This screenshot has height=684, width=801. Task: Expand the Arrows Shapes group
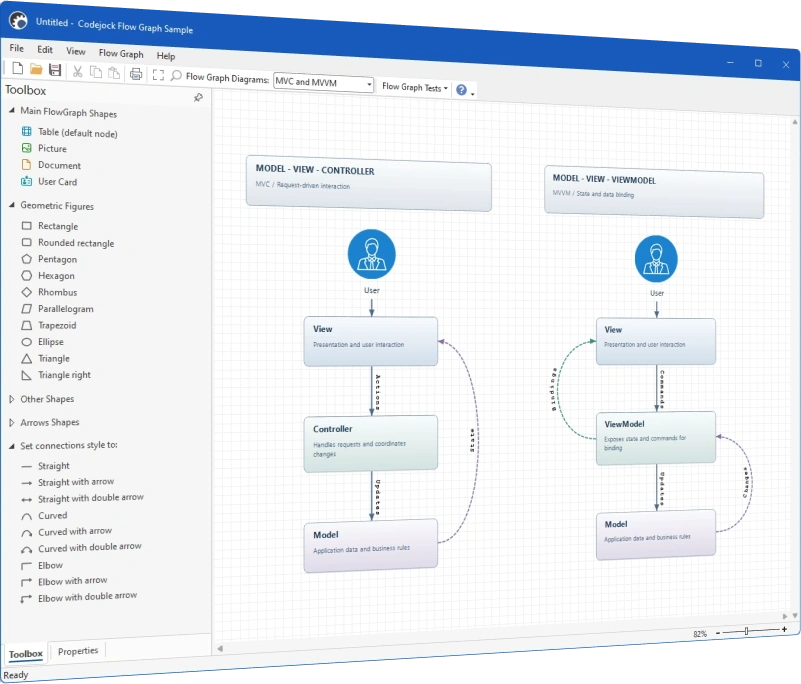click(12, 422)
